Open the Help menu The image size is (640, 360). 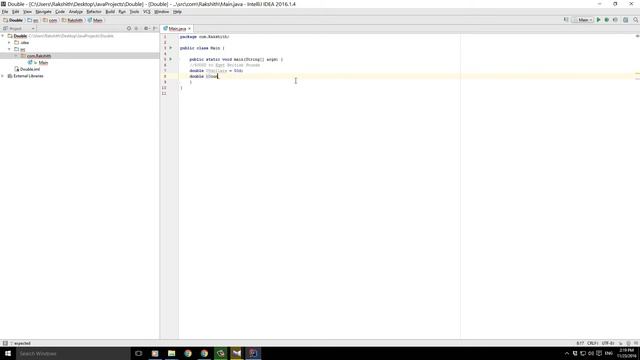coord(177,12)
